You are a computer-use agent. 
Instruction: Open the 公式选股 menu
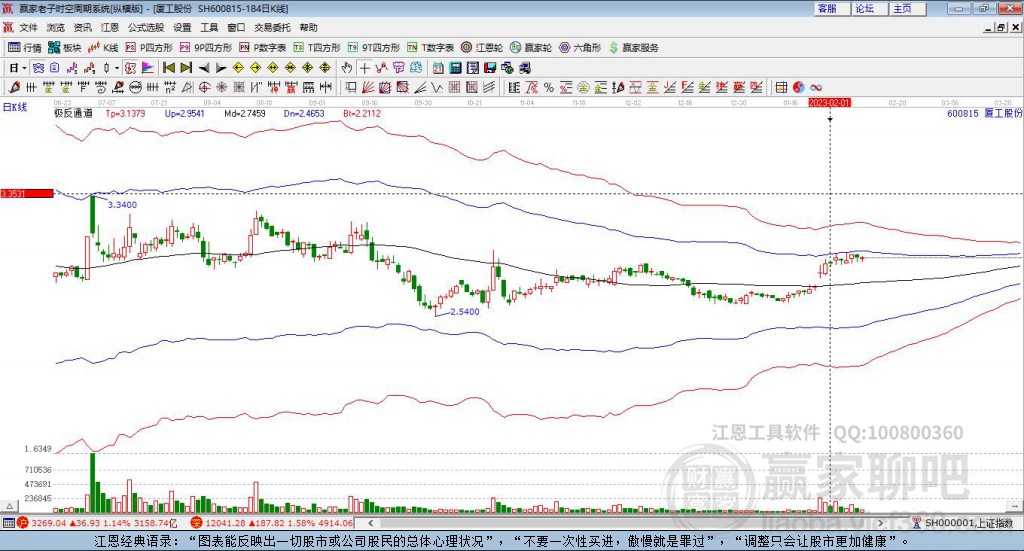(146, 27)
